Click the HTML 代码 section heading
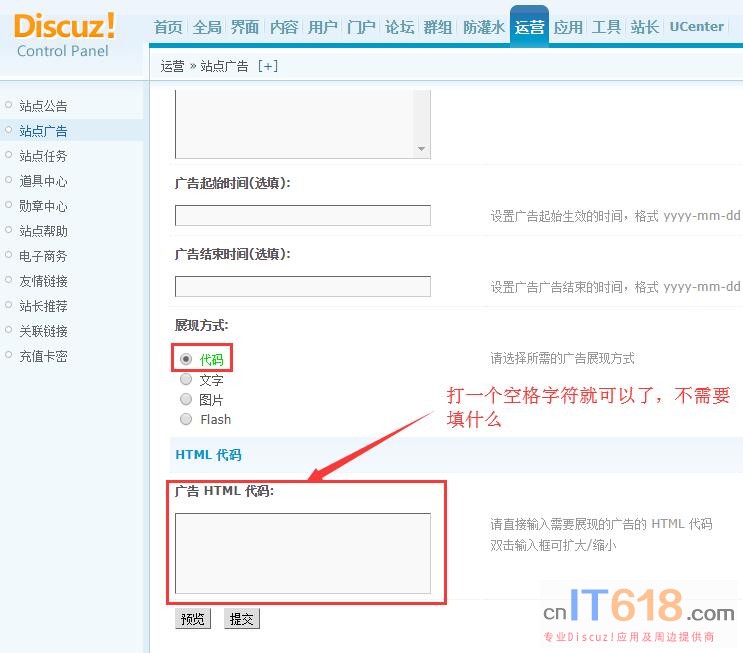The image size is (743, 653). 208,455
